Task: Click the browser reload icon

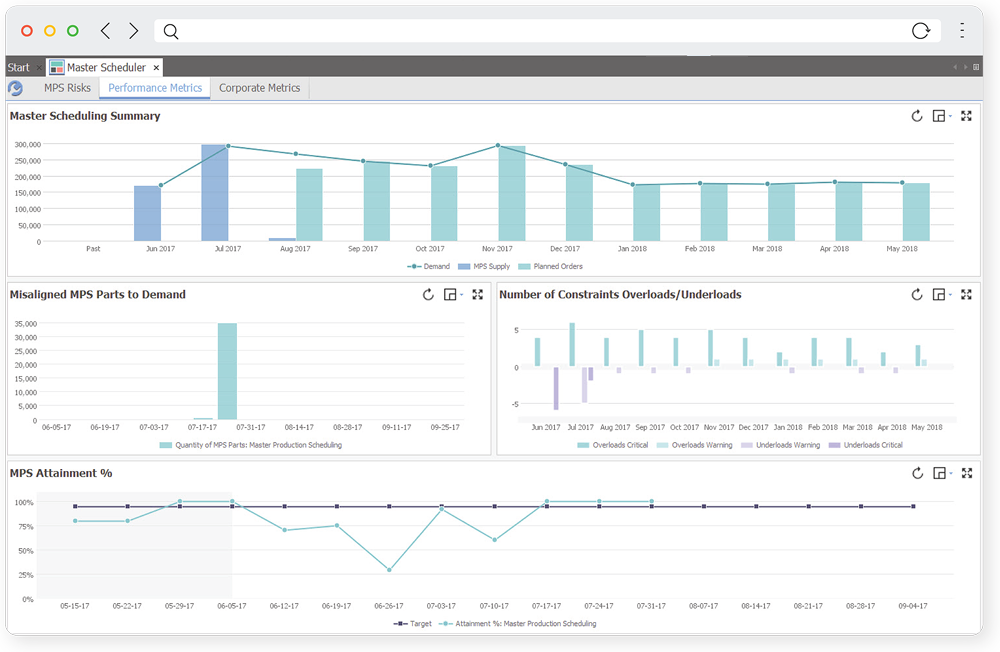Action: (x=921, y=31)
